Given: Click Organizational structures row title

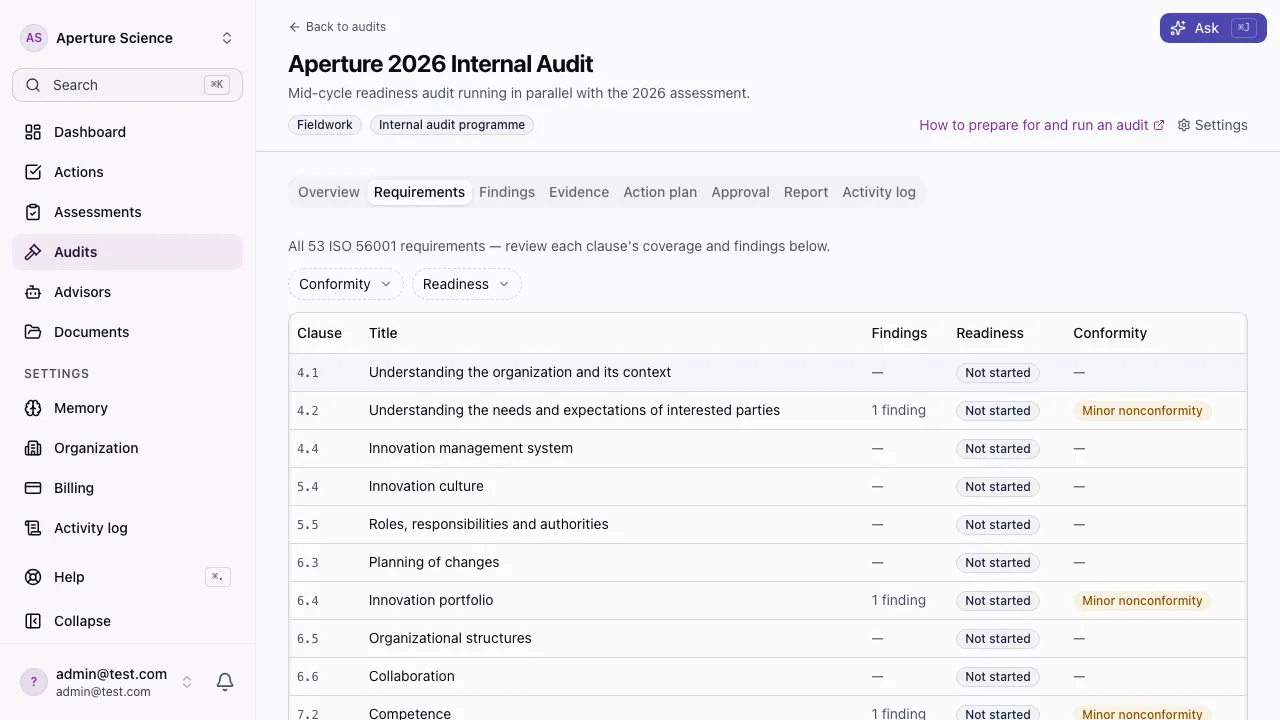Looking at the screenshot, I should (x=450, y=638).
